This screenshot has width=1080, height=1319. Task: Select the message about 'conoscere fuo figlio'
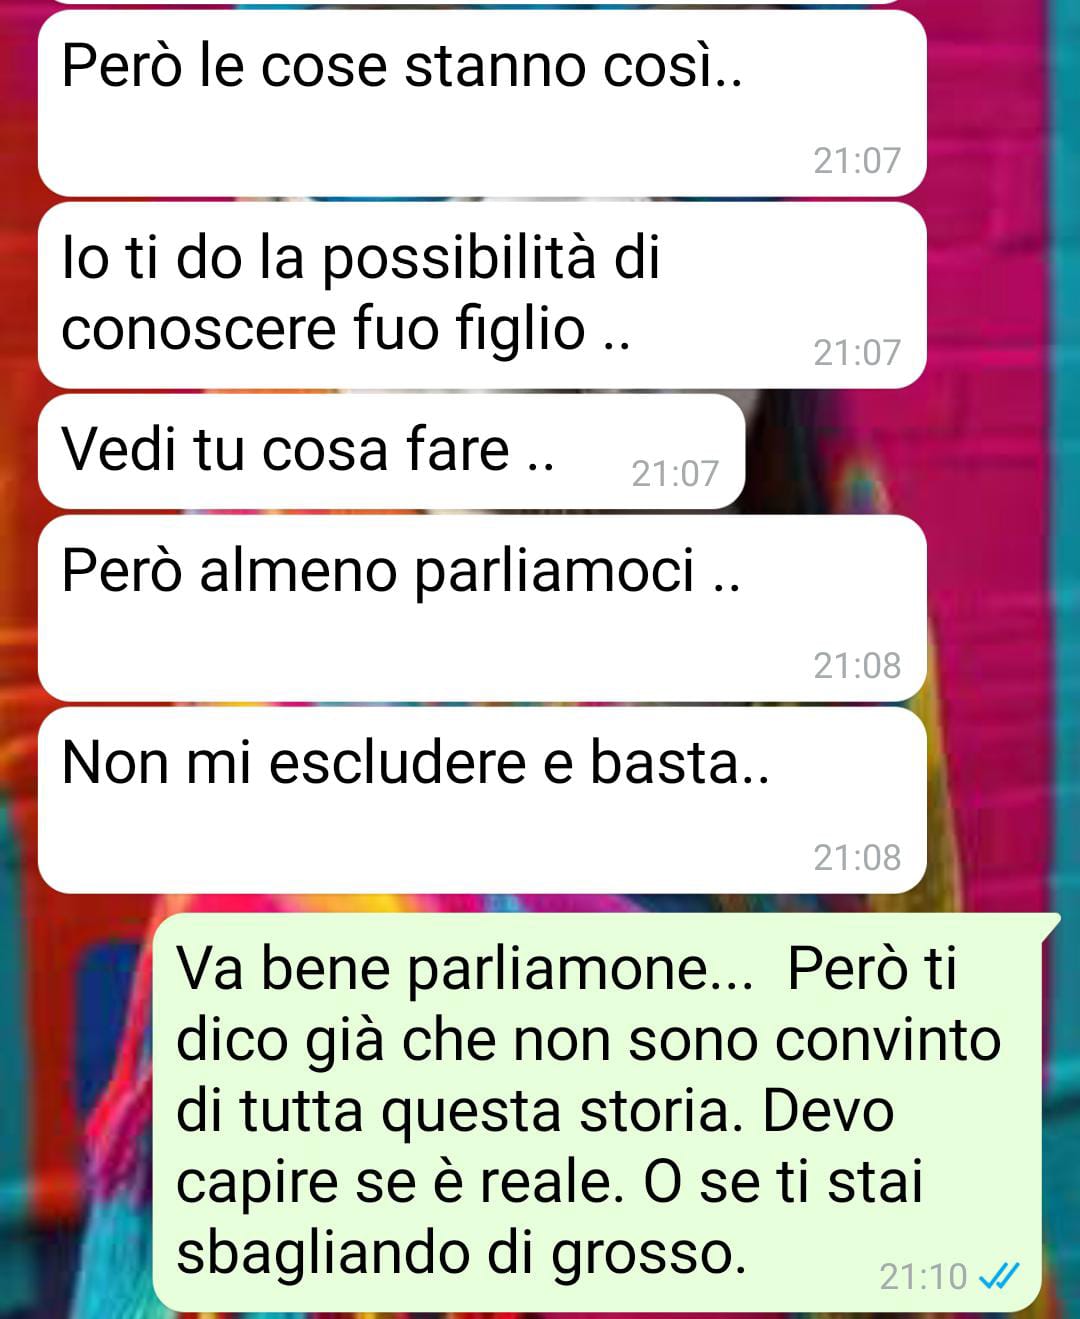tap(482, 295)
